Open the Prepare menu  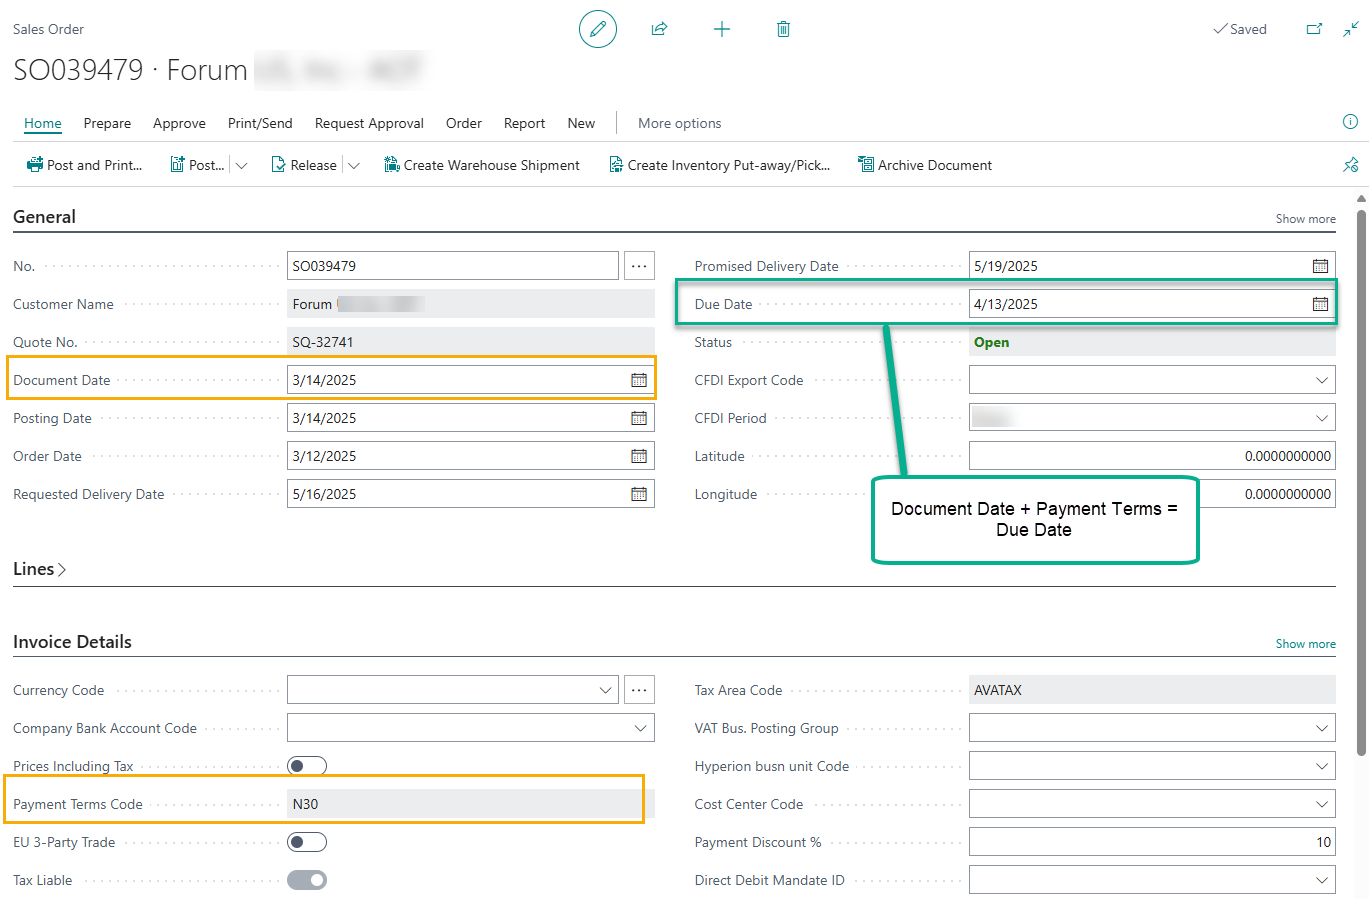click(107, 123)
